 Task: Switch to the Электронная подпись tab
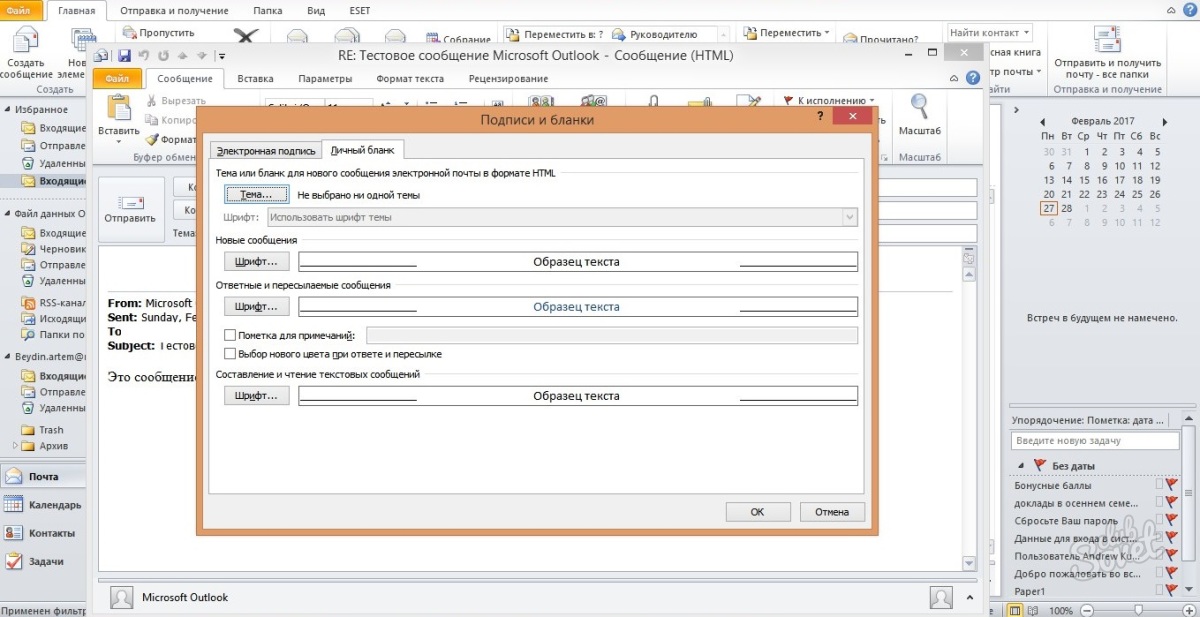pos(266,151)
